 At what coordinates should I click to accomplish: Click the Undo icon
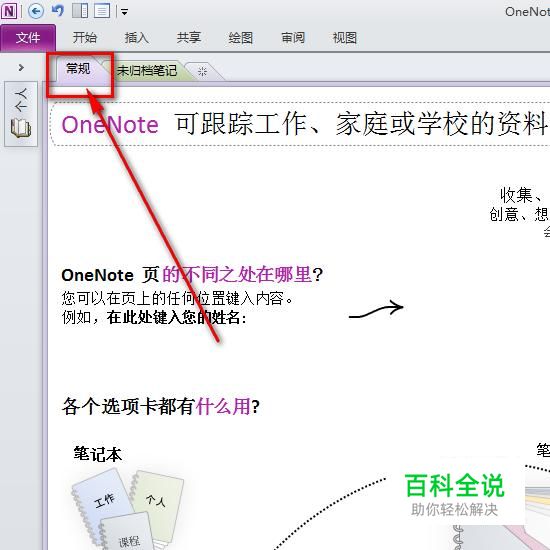[x=58, y=11]
